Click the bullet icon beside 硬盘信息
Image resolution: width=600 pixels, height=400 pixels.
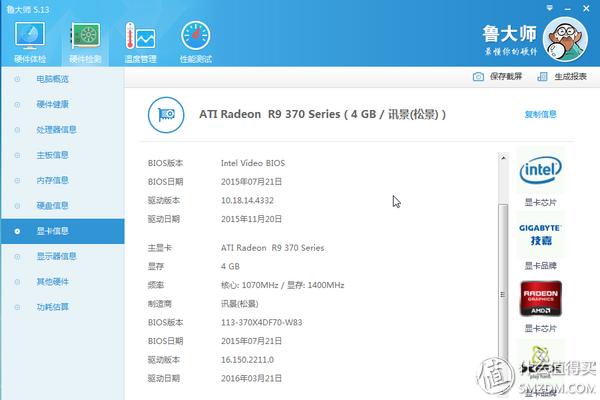coord(17,206)
